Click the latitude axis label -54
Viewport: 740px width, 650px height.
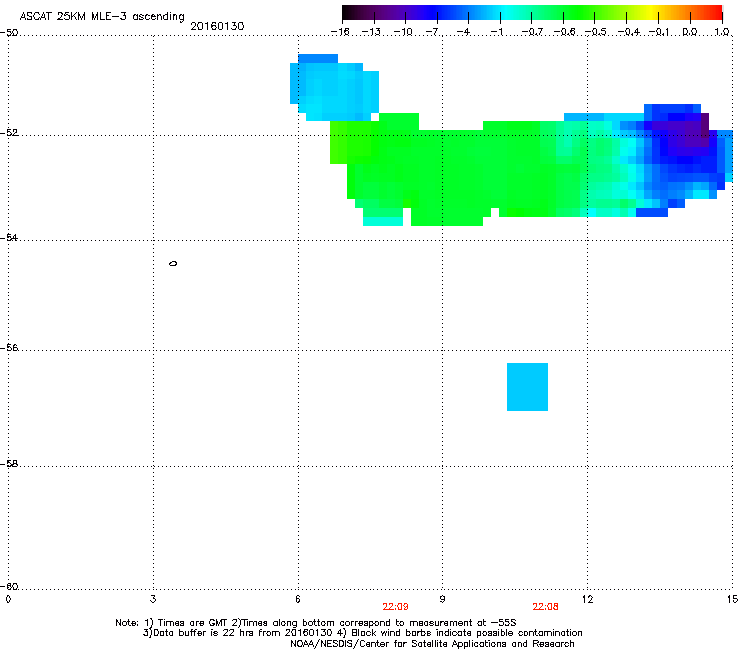(9, 237)
